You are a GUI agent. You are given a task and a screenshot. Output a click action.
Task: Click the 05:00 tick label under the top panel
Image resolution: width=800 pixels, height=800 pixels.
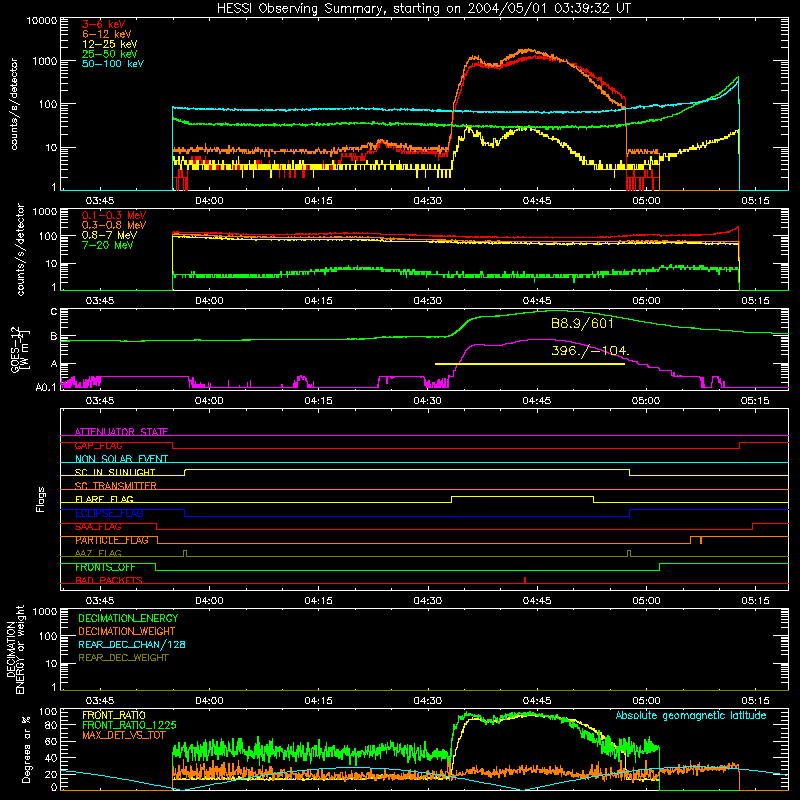coord(646,201)
